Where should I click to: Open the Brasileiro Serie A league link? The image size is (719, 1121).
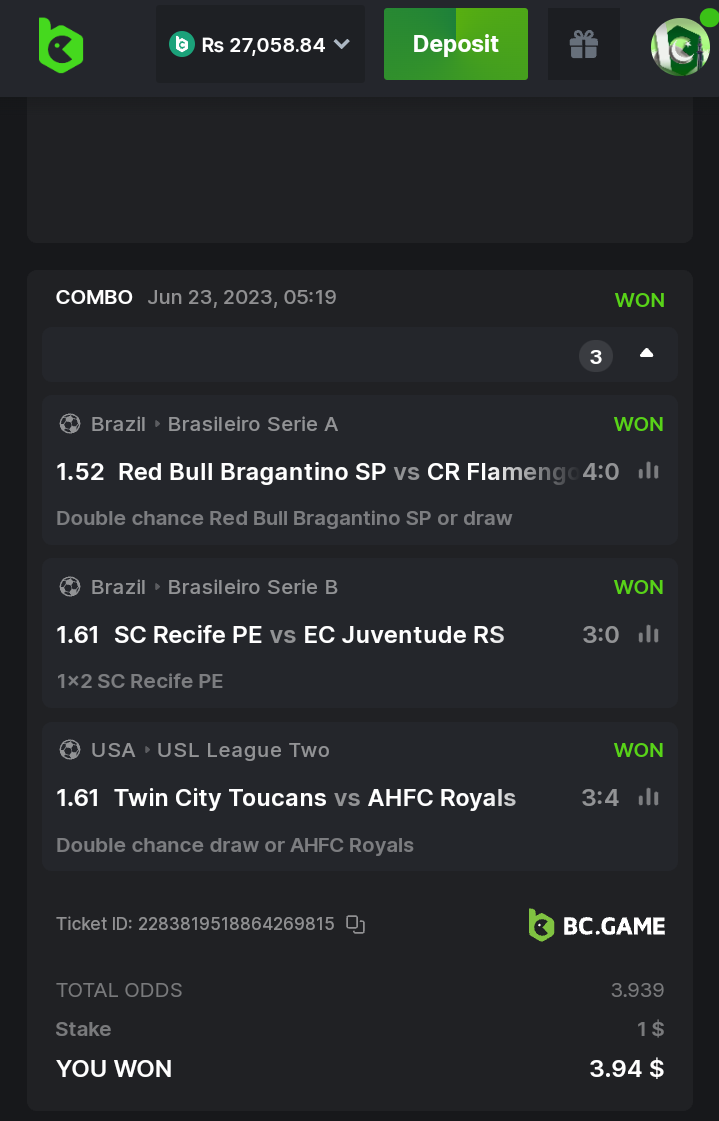tap(253, 424)
